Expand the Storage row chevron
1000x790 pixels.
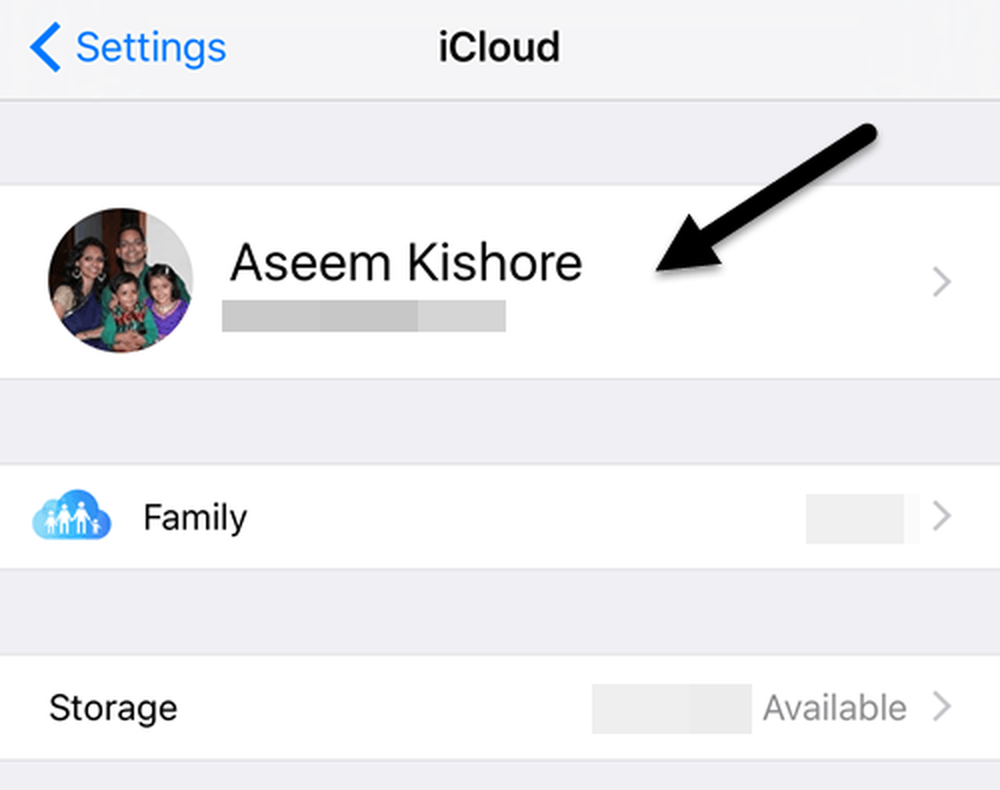pos(942,706)
